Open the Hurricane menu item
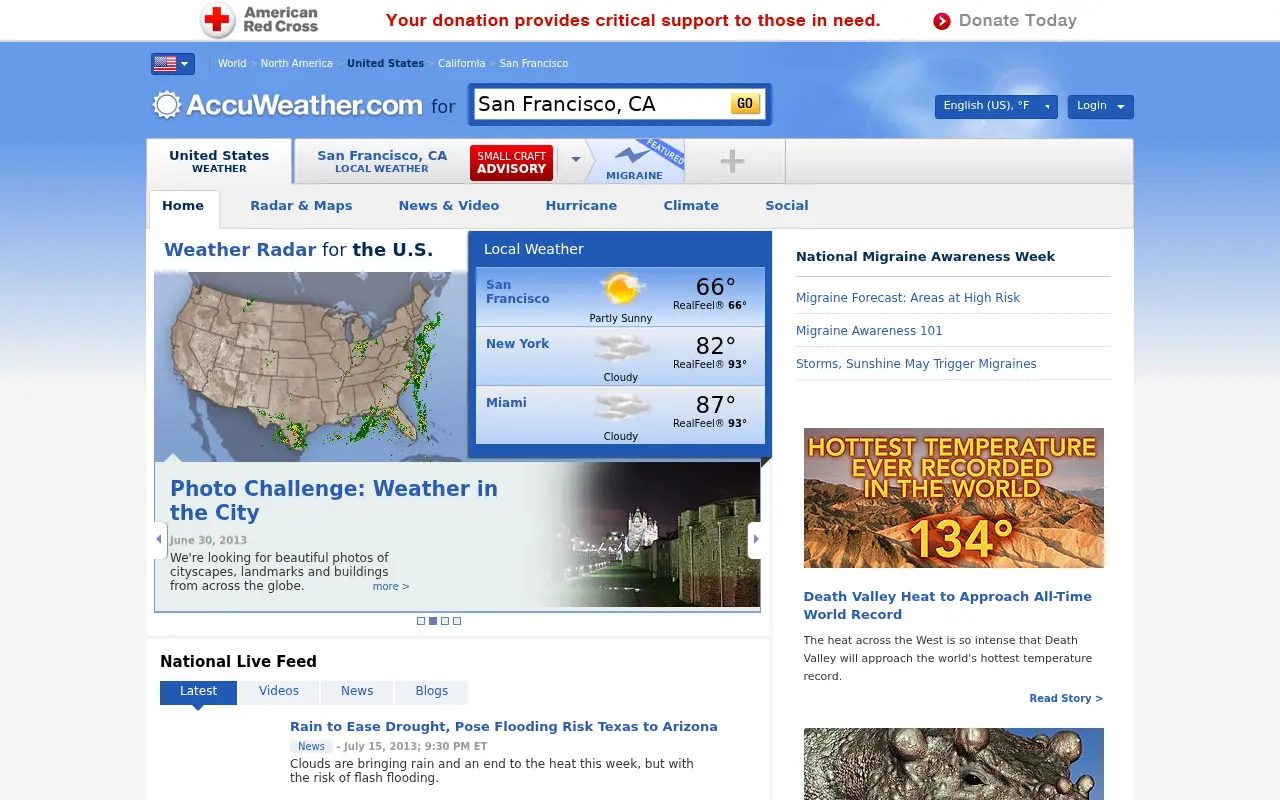Image resolution: width=1280 pixels, height=800 pixels. (x=581, y=206)
